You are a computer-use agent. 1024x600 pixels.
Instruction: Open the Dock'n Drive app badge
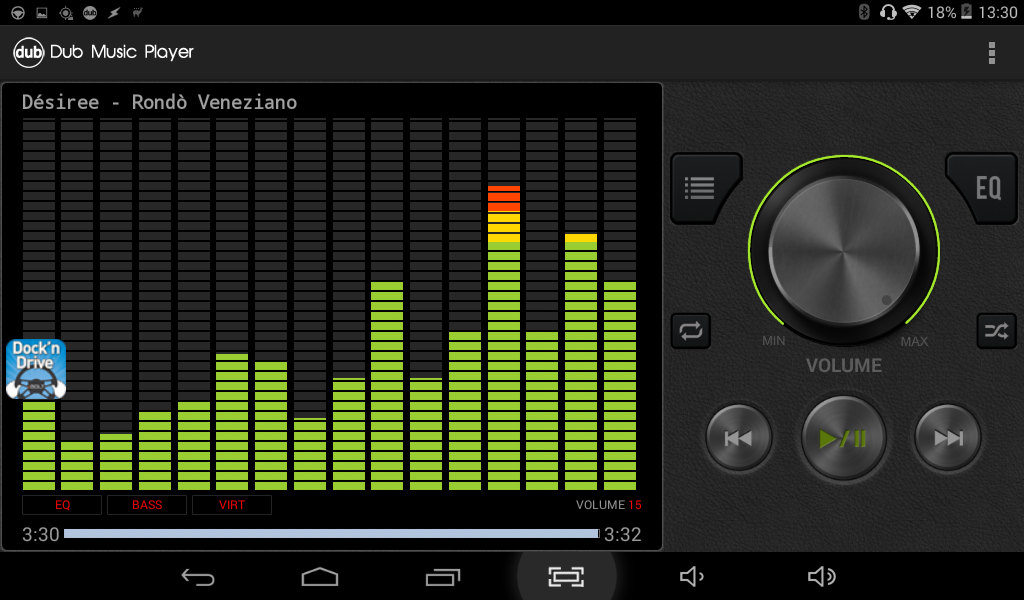36,369
